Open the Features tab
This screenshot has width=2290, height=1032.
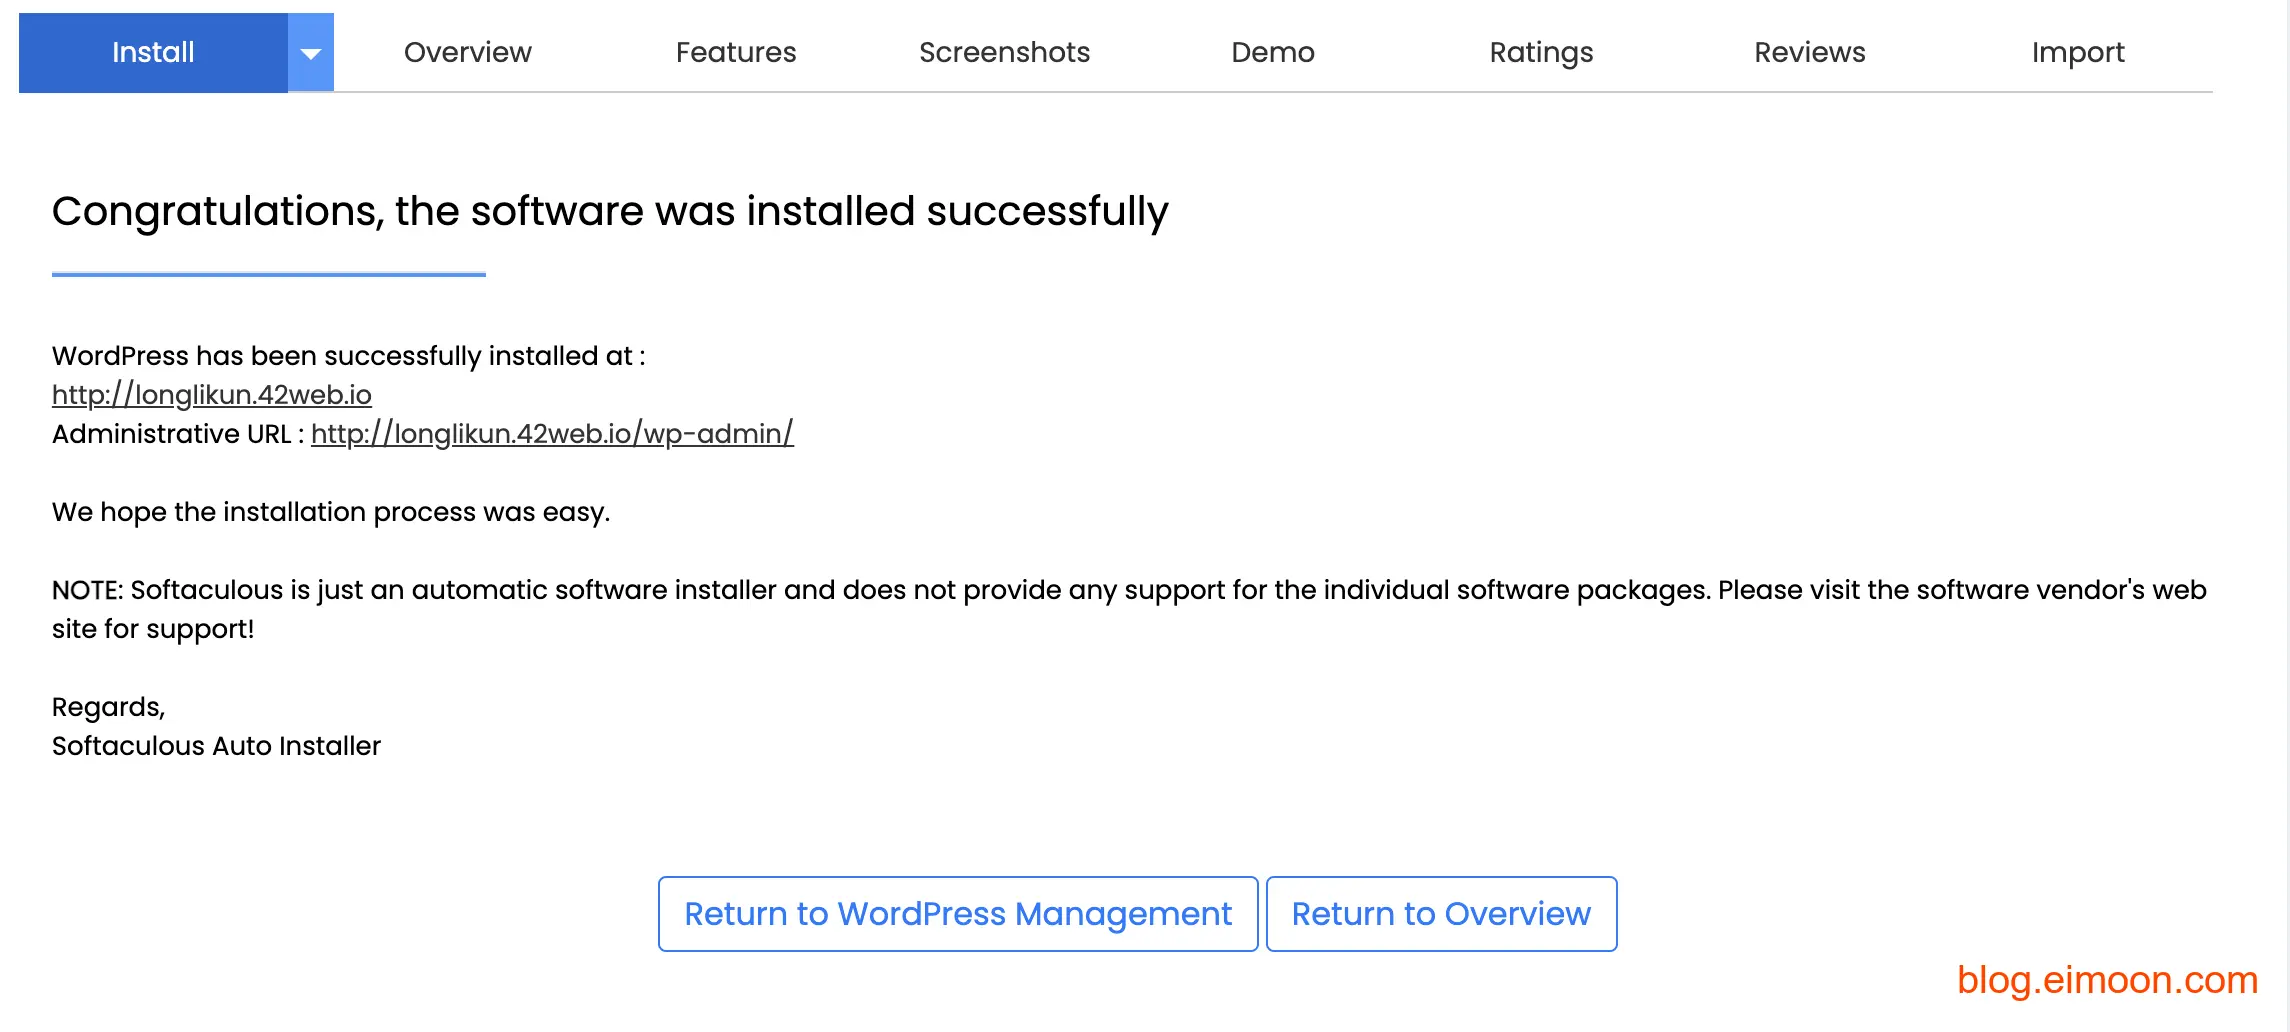point(736,53)
